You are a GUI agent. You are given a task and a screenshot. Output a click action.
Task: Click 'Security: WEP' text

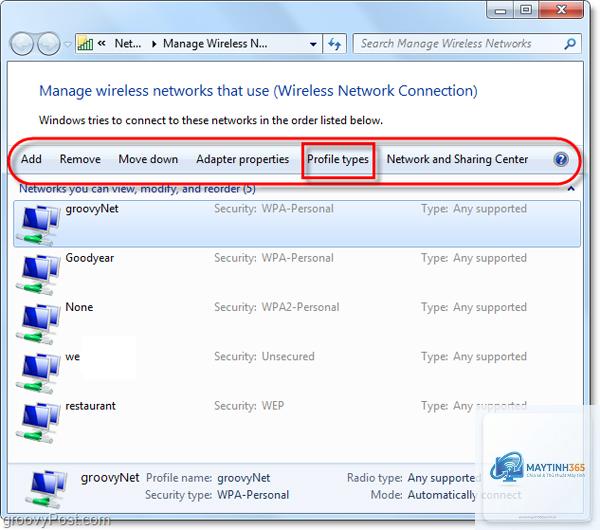point(249,406)
